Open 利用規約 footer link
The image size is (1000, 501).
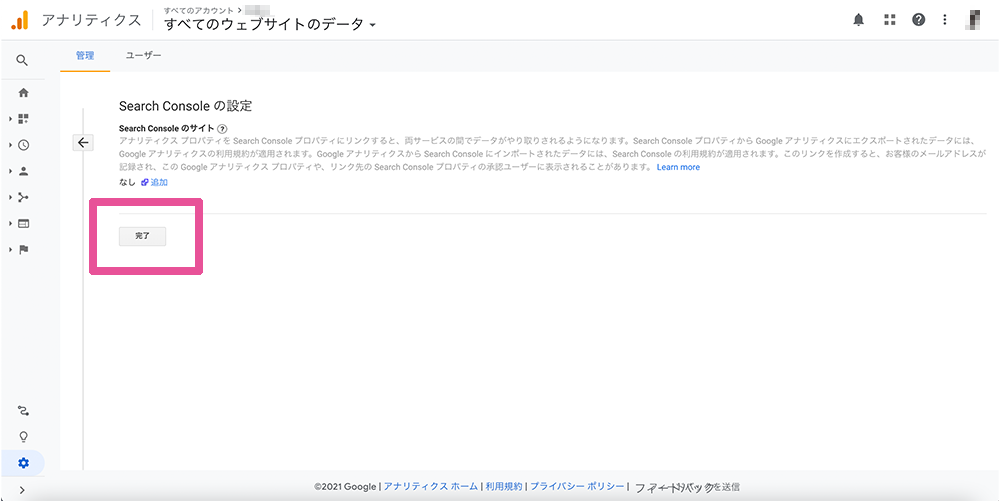tap(504, 486)
